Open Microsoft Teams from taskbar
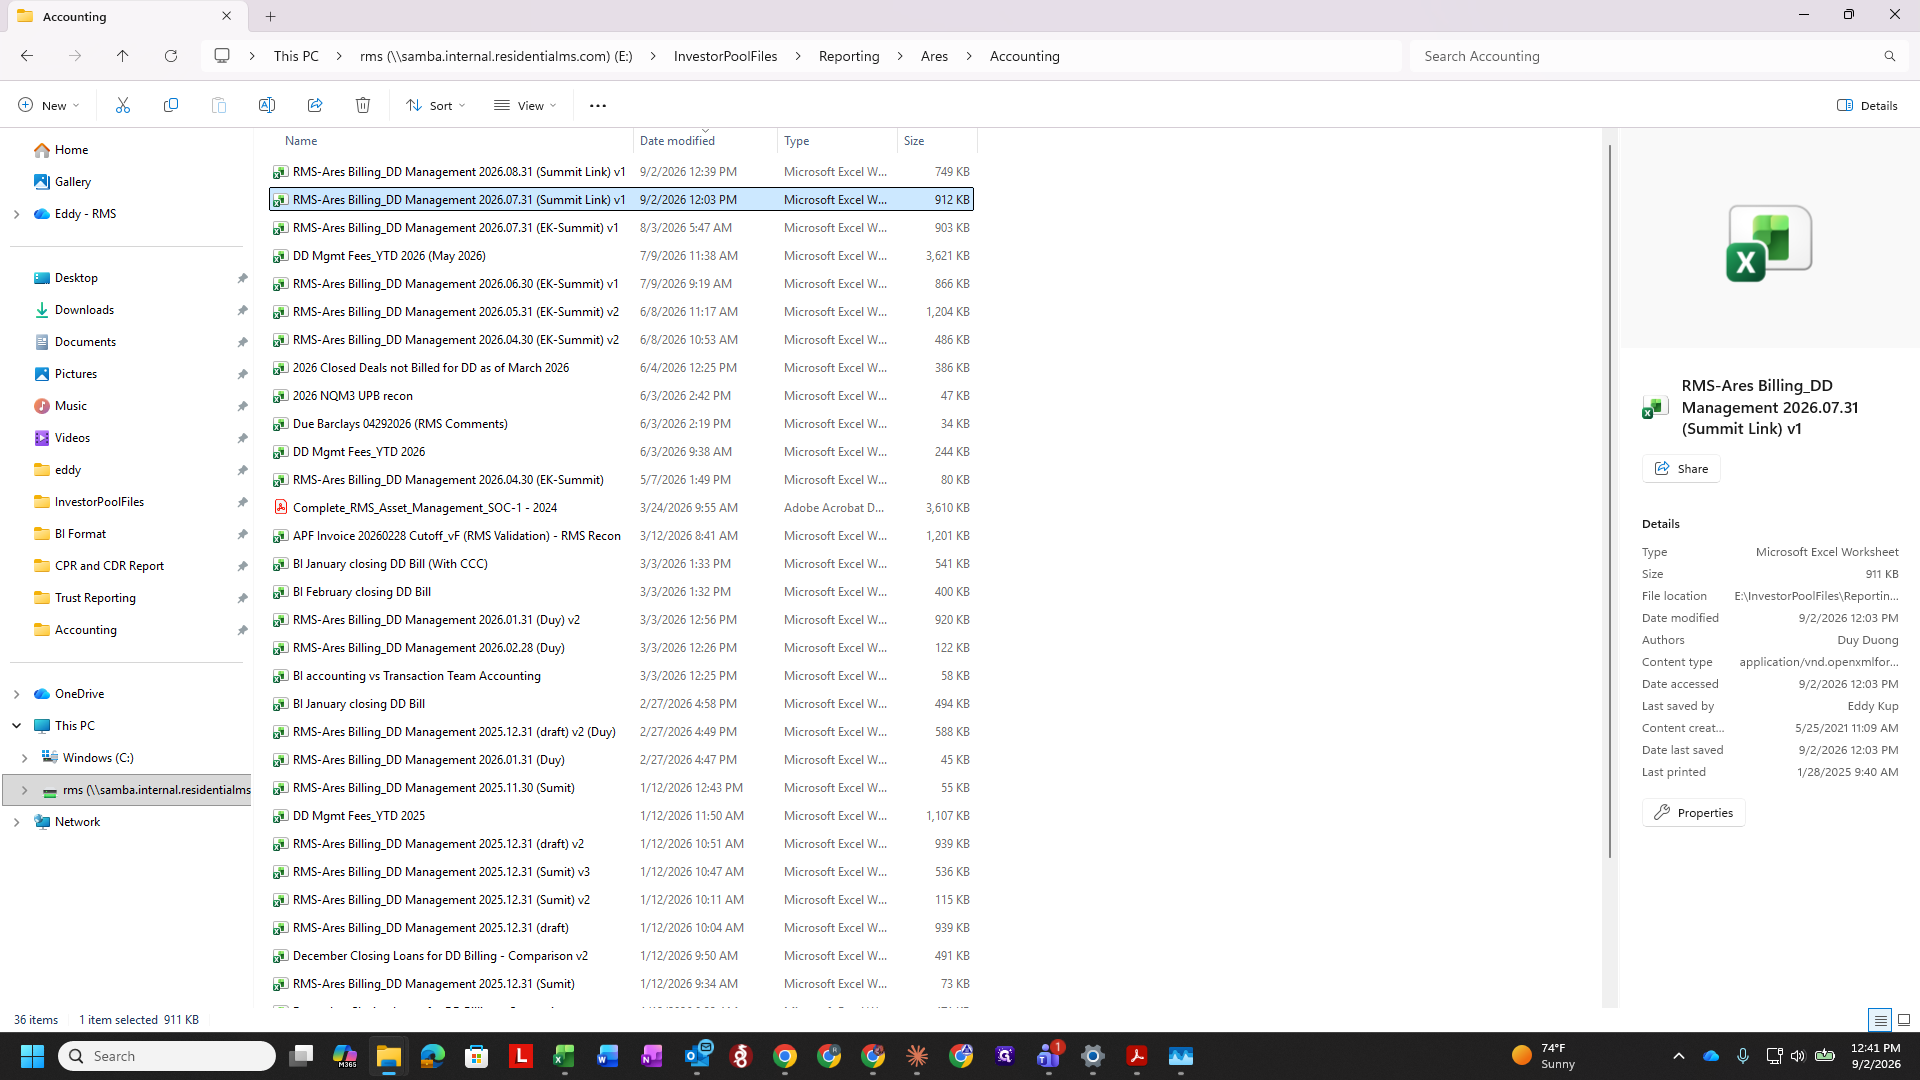Image resolution: width=1920 pixels, height=1080 pixels. tap(1049, 1056)
